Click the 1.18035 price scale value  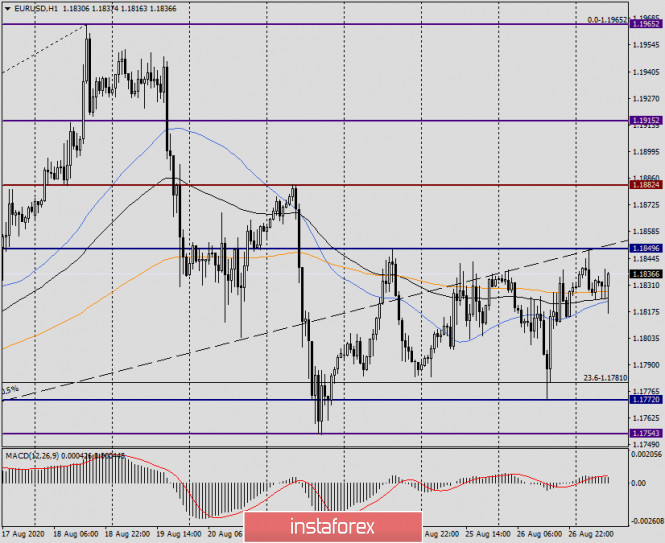(646, 339)
